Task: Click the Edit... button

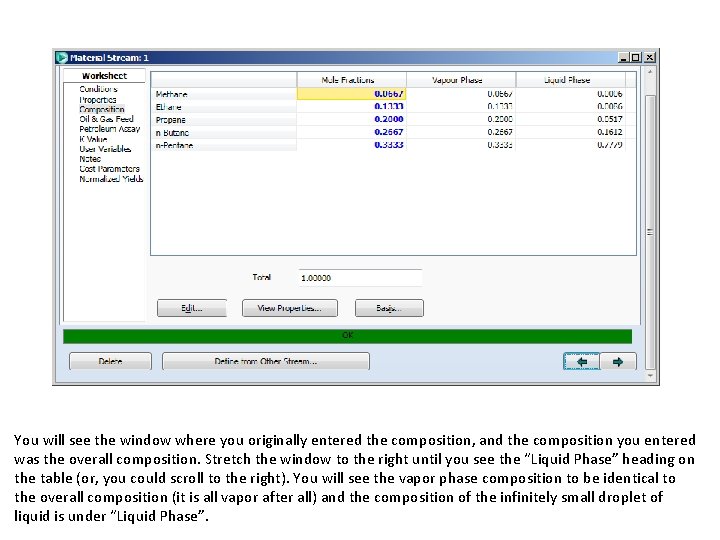Action: (x=192, y=308)
